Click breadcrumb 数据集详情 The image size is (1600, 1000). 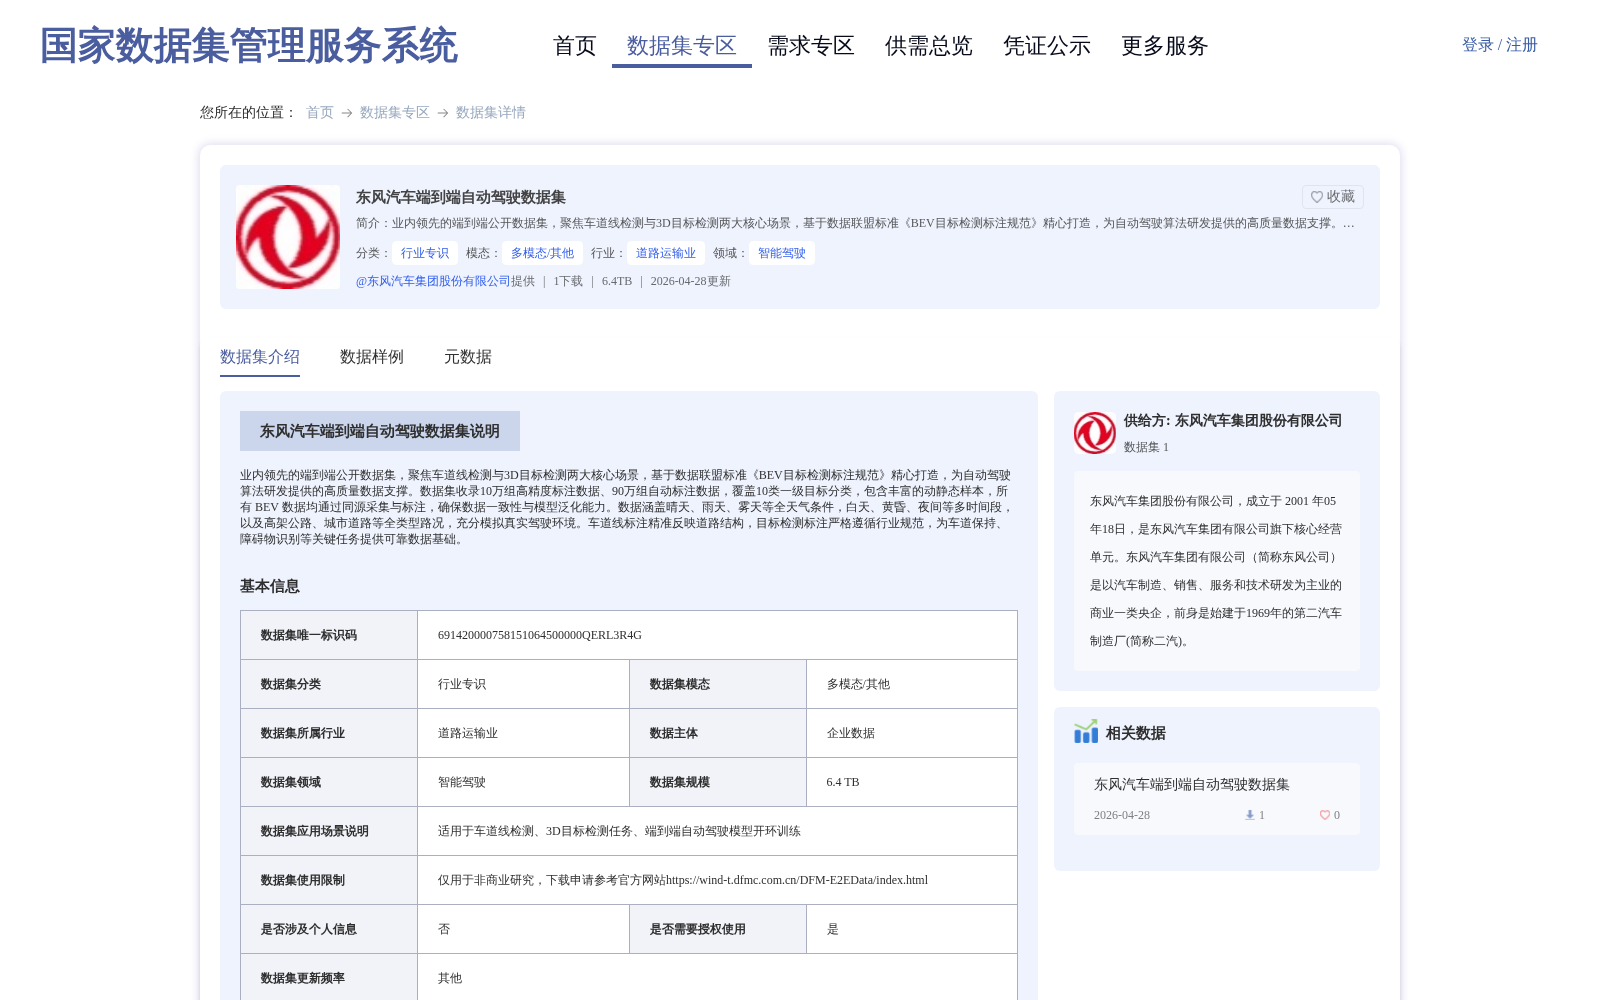tap(491, 113)
